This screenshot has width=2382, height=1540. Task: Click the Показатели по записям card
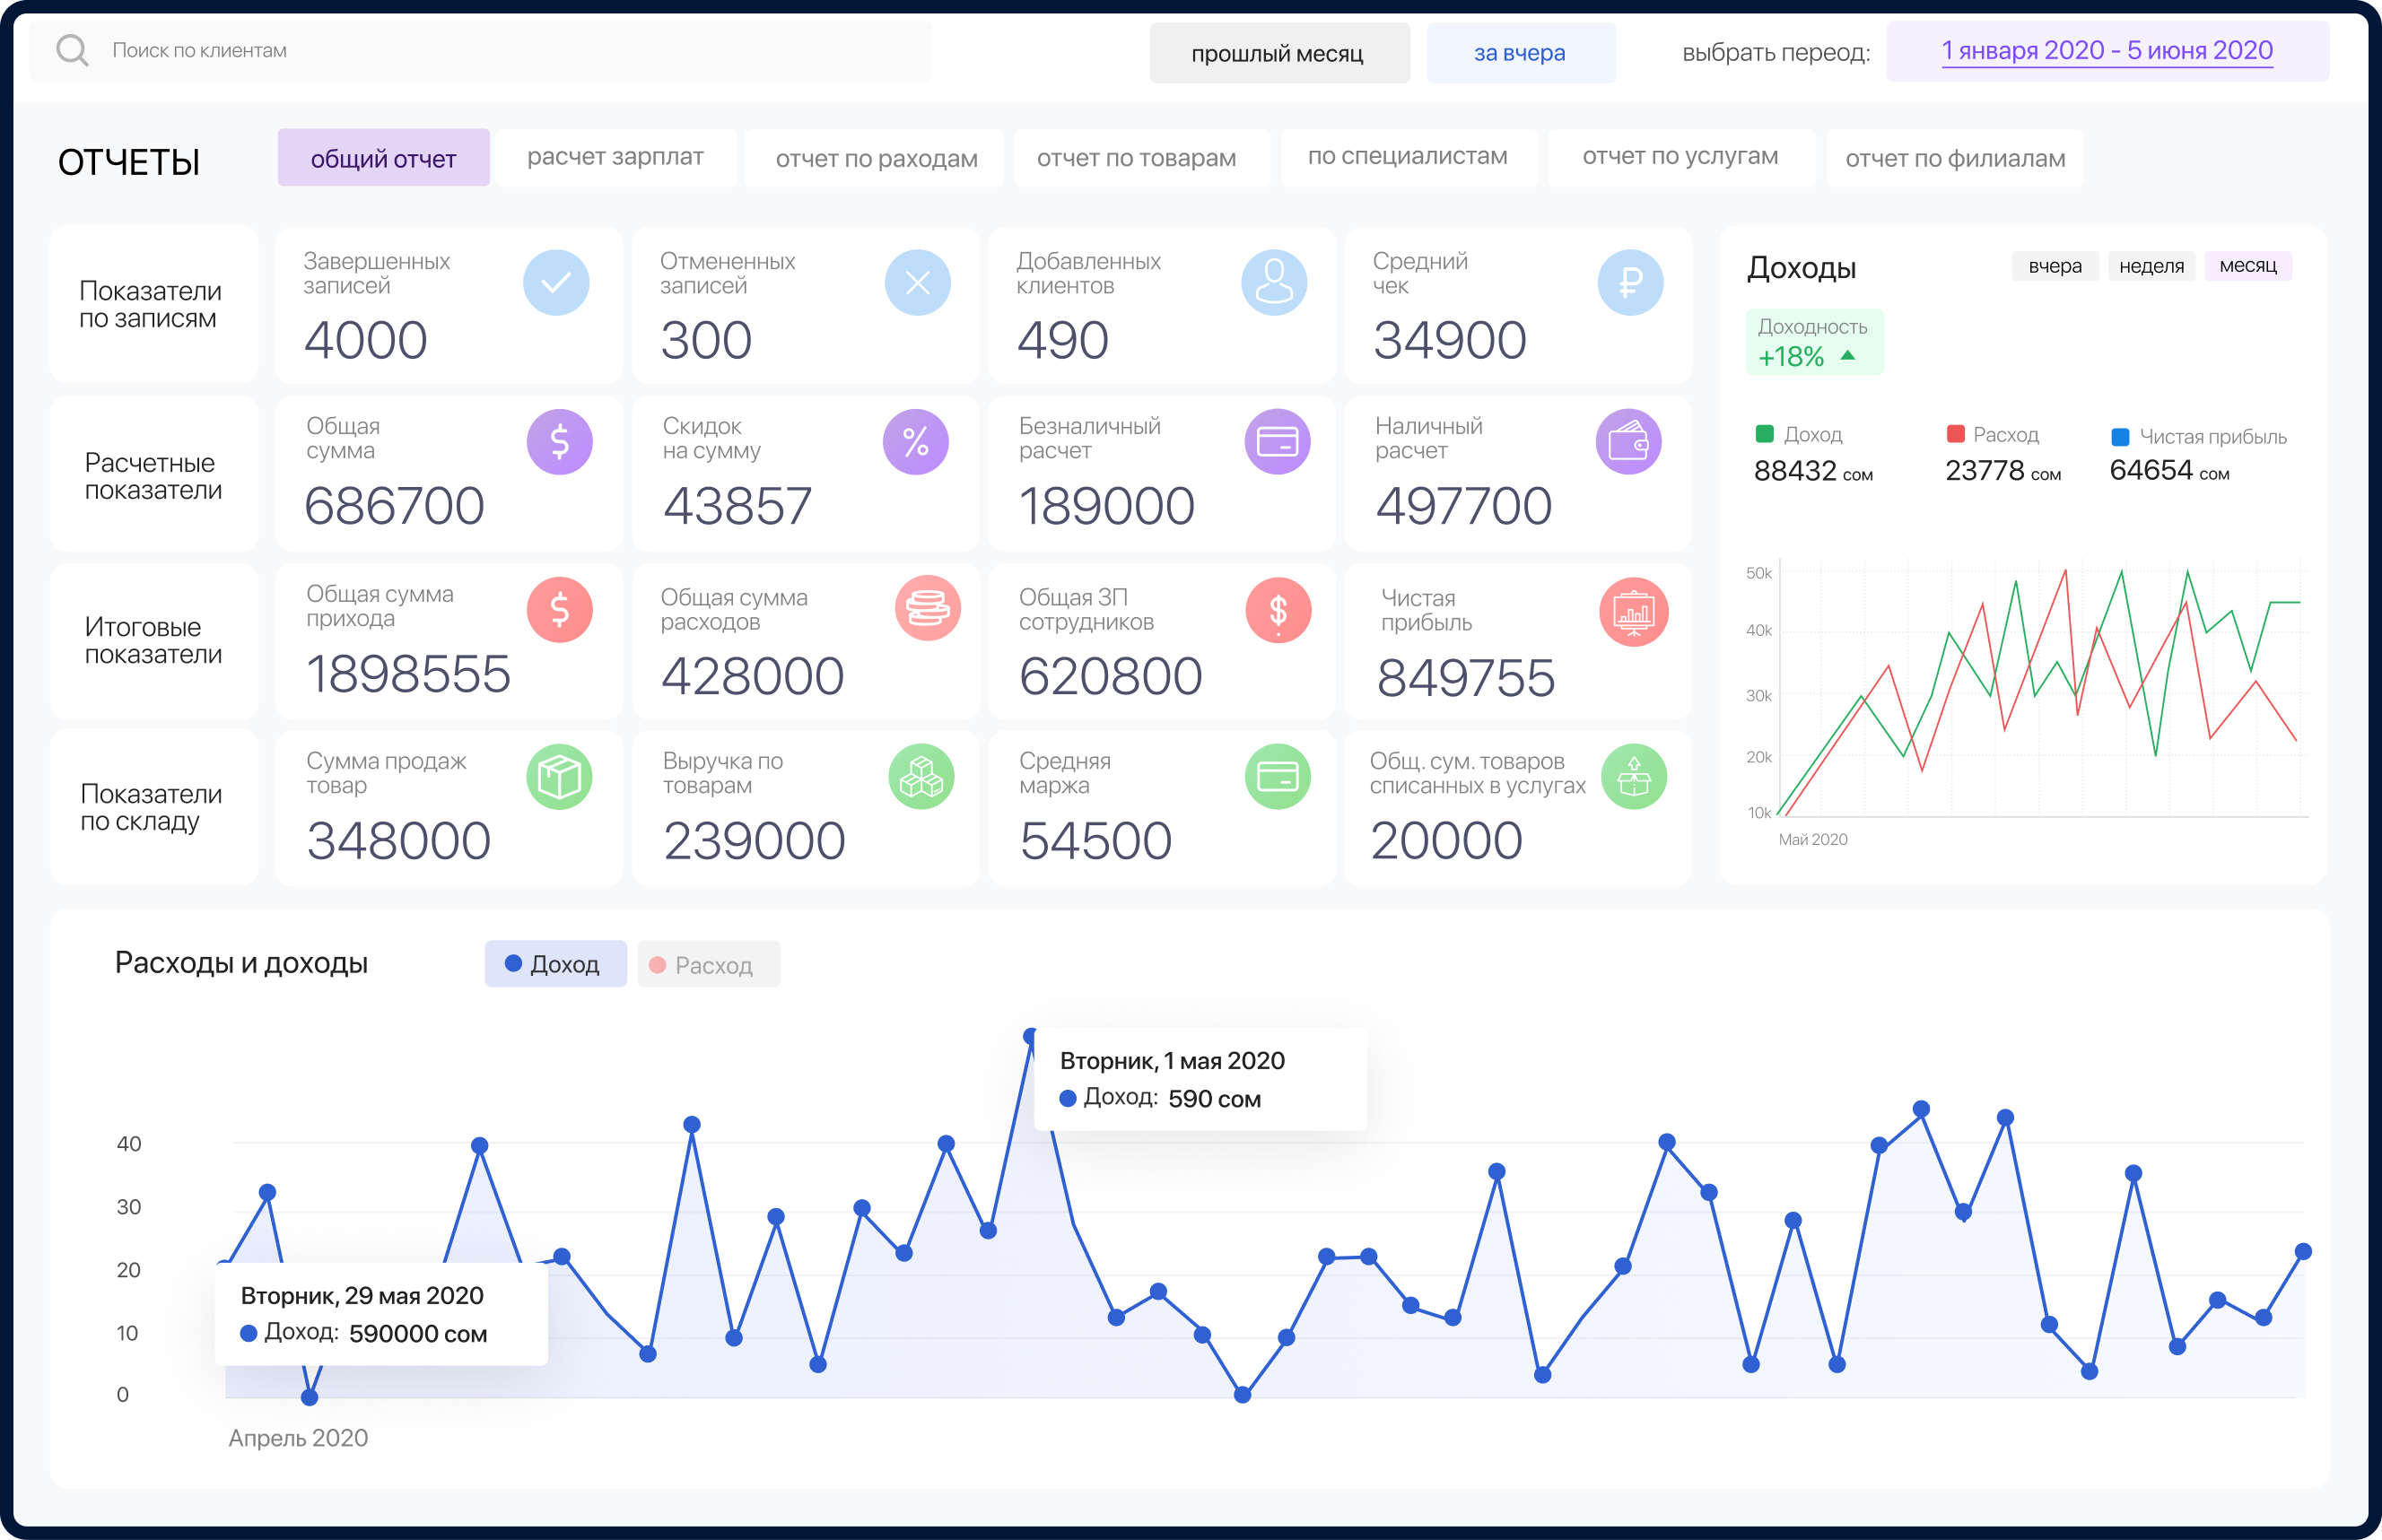click(154, 304)
